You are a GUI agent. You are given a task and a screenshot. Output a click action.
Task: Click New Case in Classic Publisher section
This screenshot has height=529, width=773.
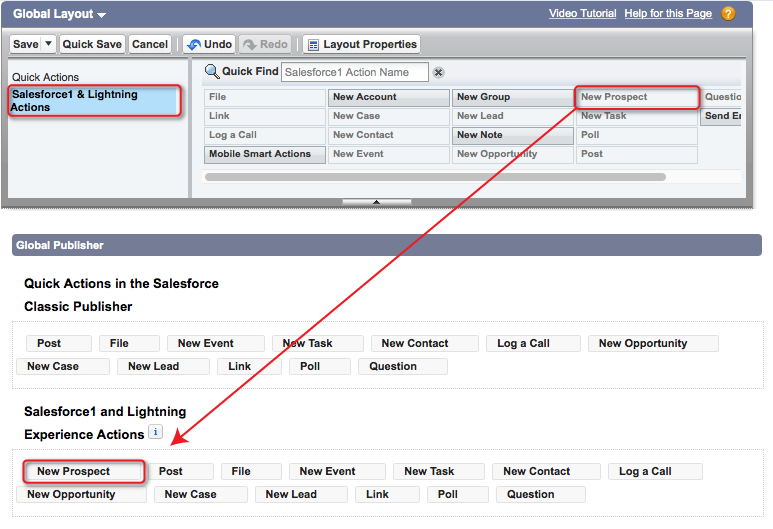63,366
